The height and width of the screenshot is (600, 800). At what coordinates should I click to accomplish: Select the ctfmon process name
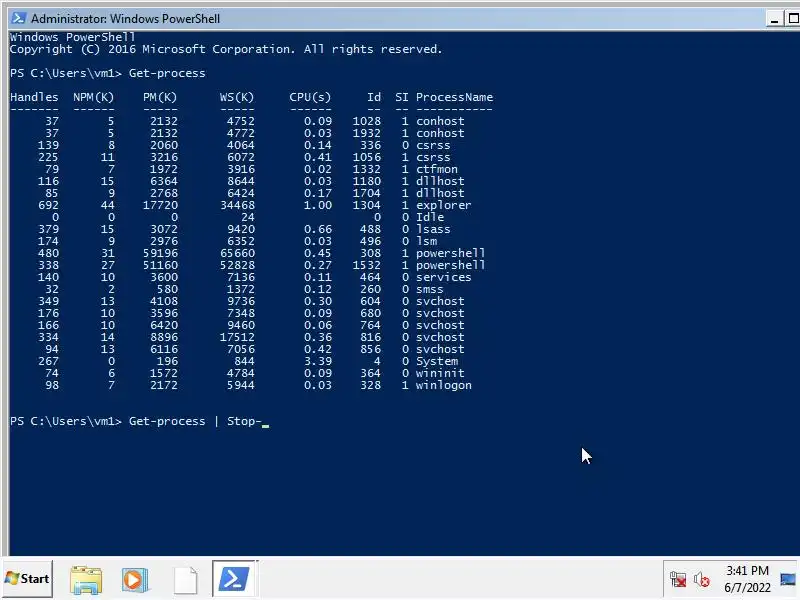(x=437, y=169)
